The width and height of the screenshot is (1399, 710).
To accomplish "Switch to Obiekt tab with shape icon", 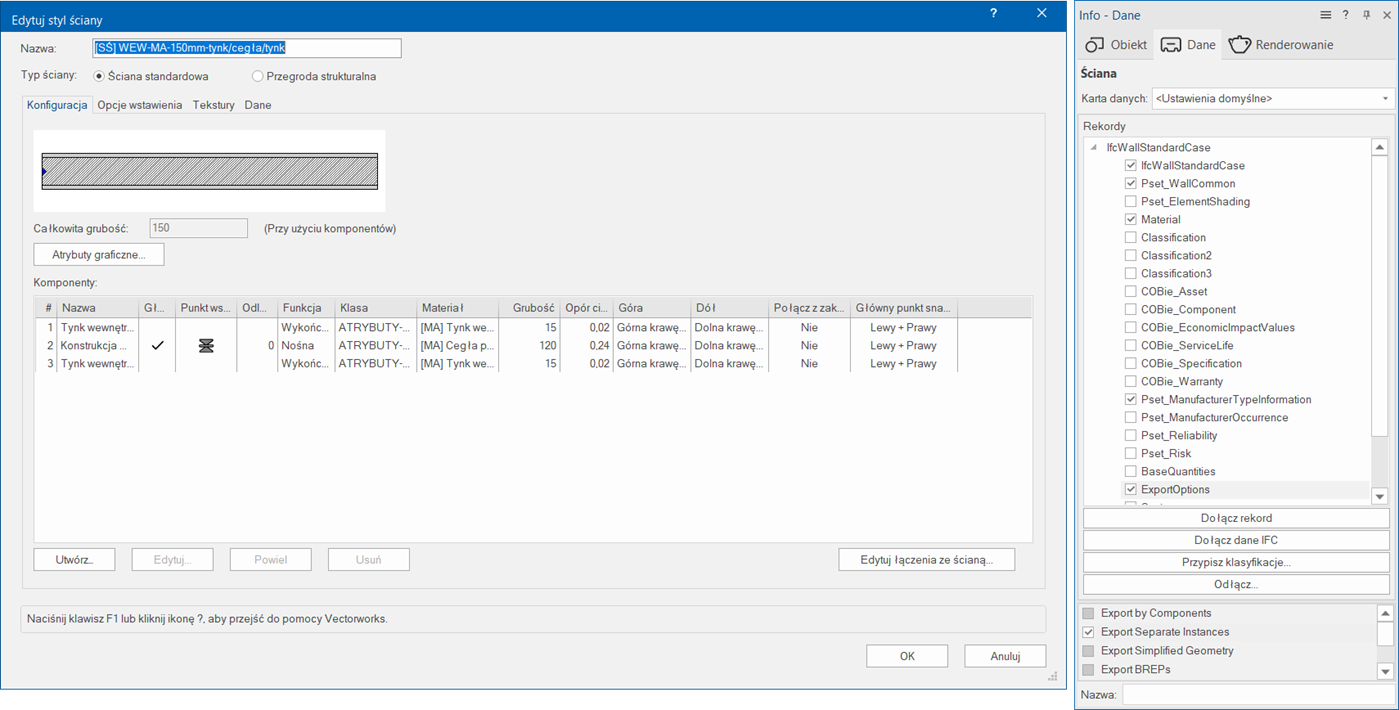I will 1115,45.
